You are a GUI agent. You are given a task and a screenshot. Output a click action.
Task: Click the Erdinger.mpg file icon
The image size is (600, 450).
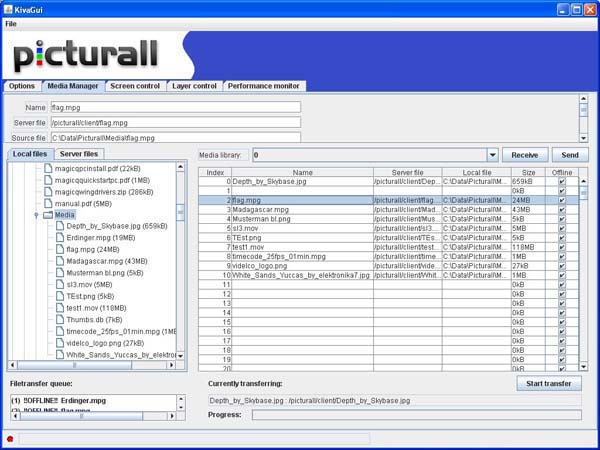(x=59, y=238)
